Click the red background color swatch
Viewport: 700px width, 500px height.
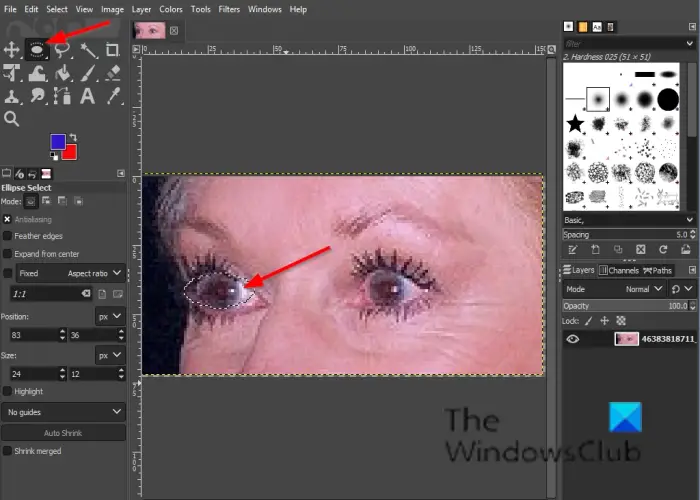click(71, 153)
